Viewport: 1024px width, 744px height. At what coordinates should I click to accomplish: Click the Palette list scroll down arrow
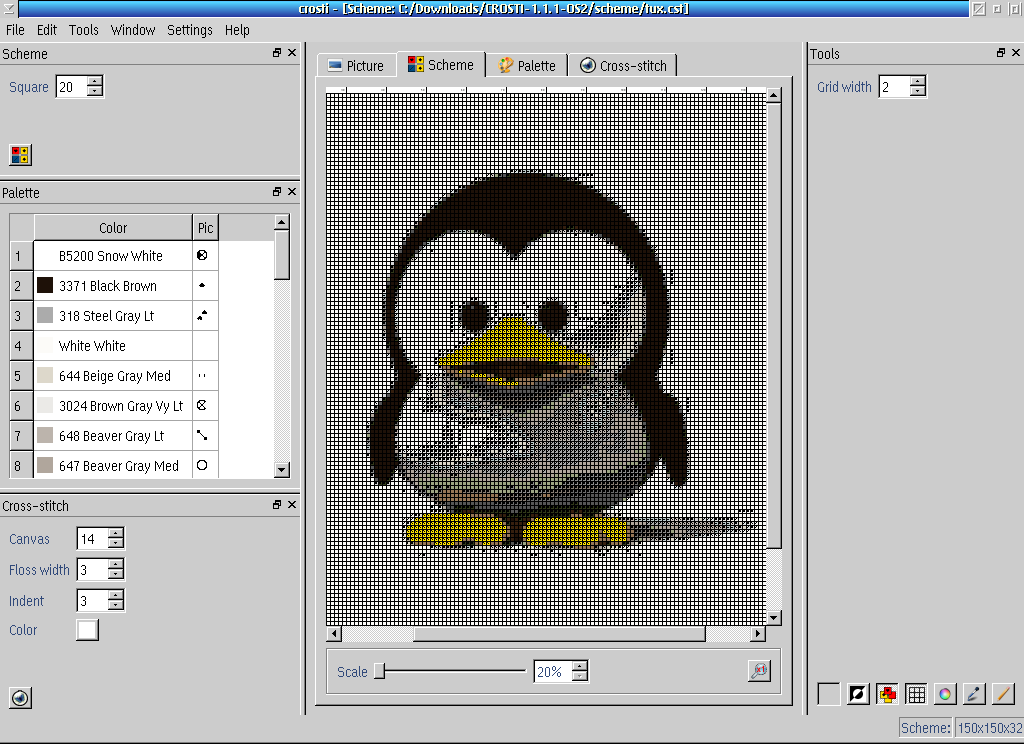(x=281, y=470)
